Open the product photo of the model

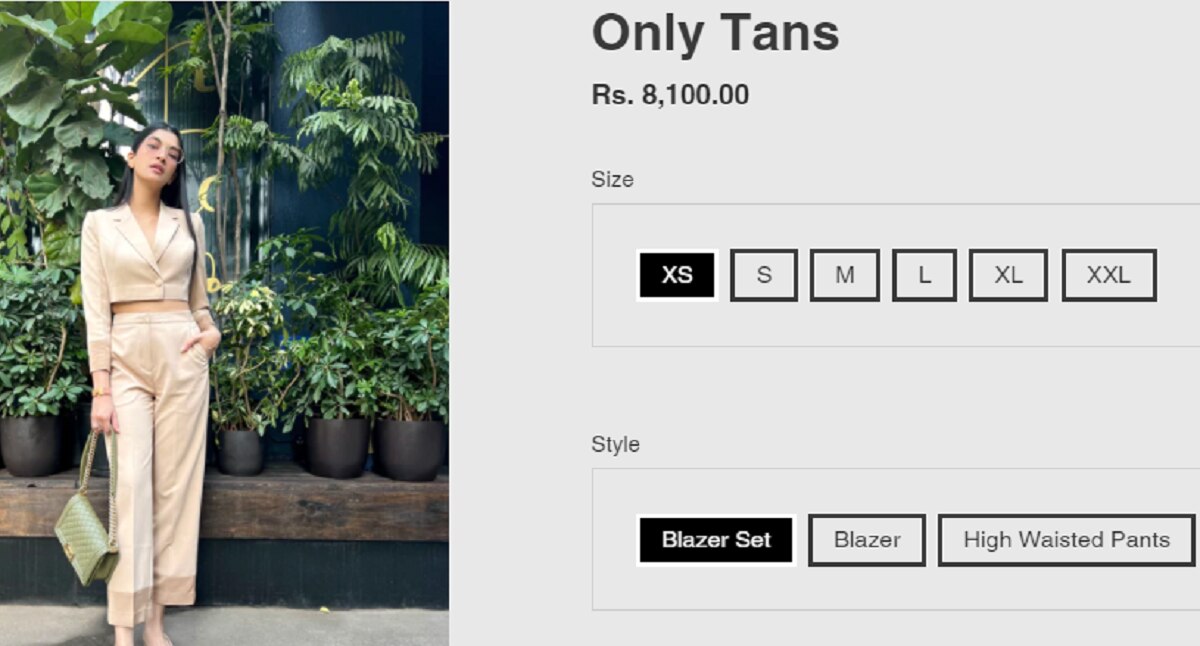pyautogui.click(x=224, y=323)
